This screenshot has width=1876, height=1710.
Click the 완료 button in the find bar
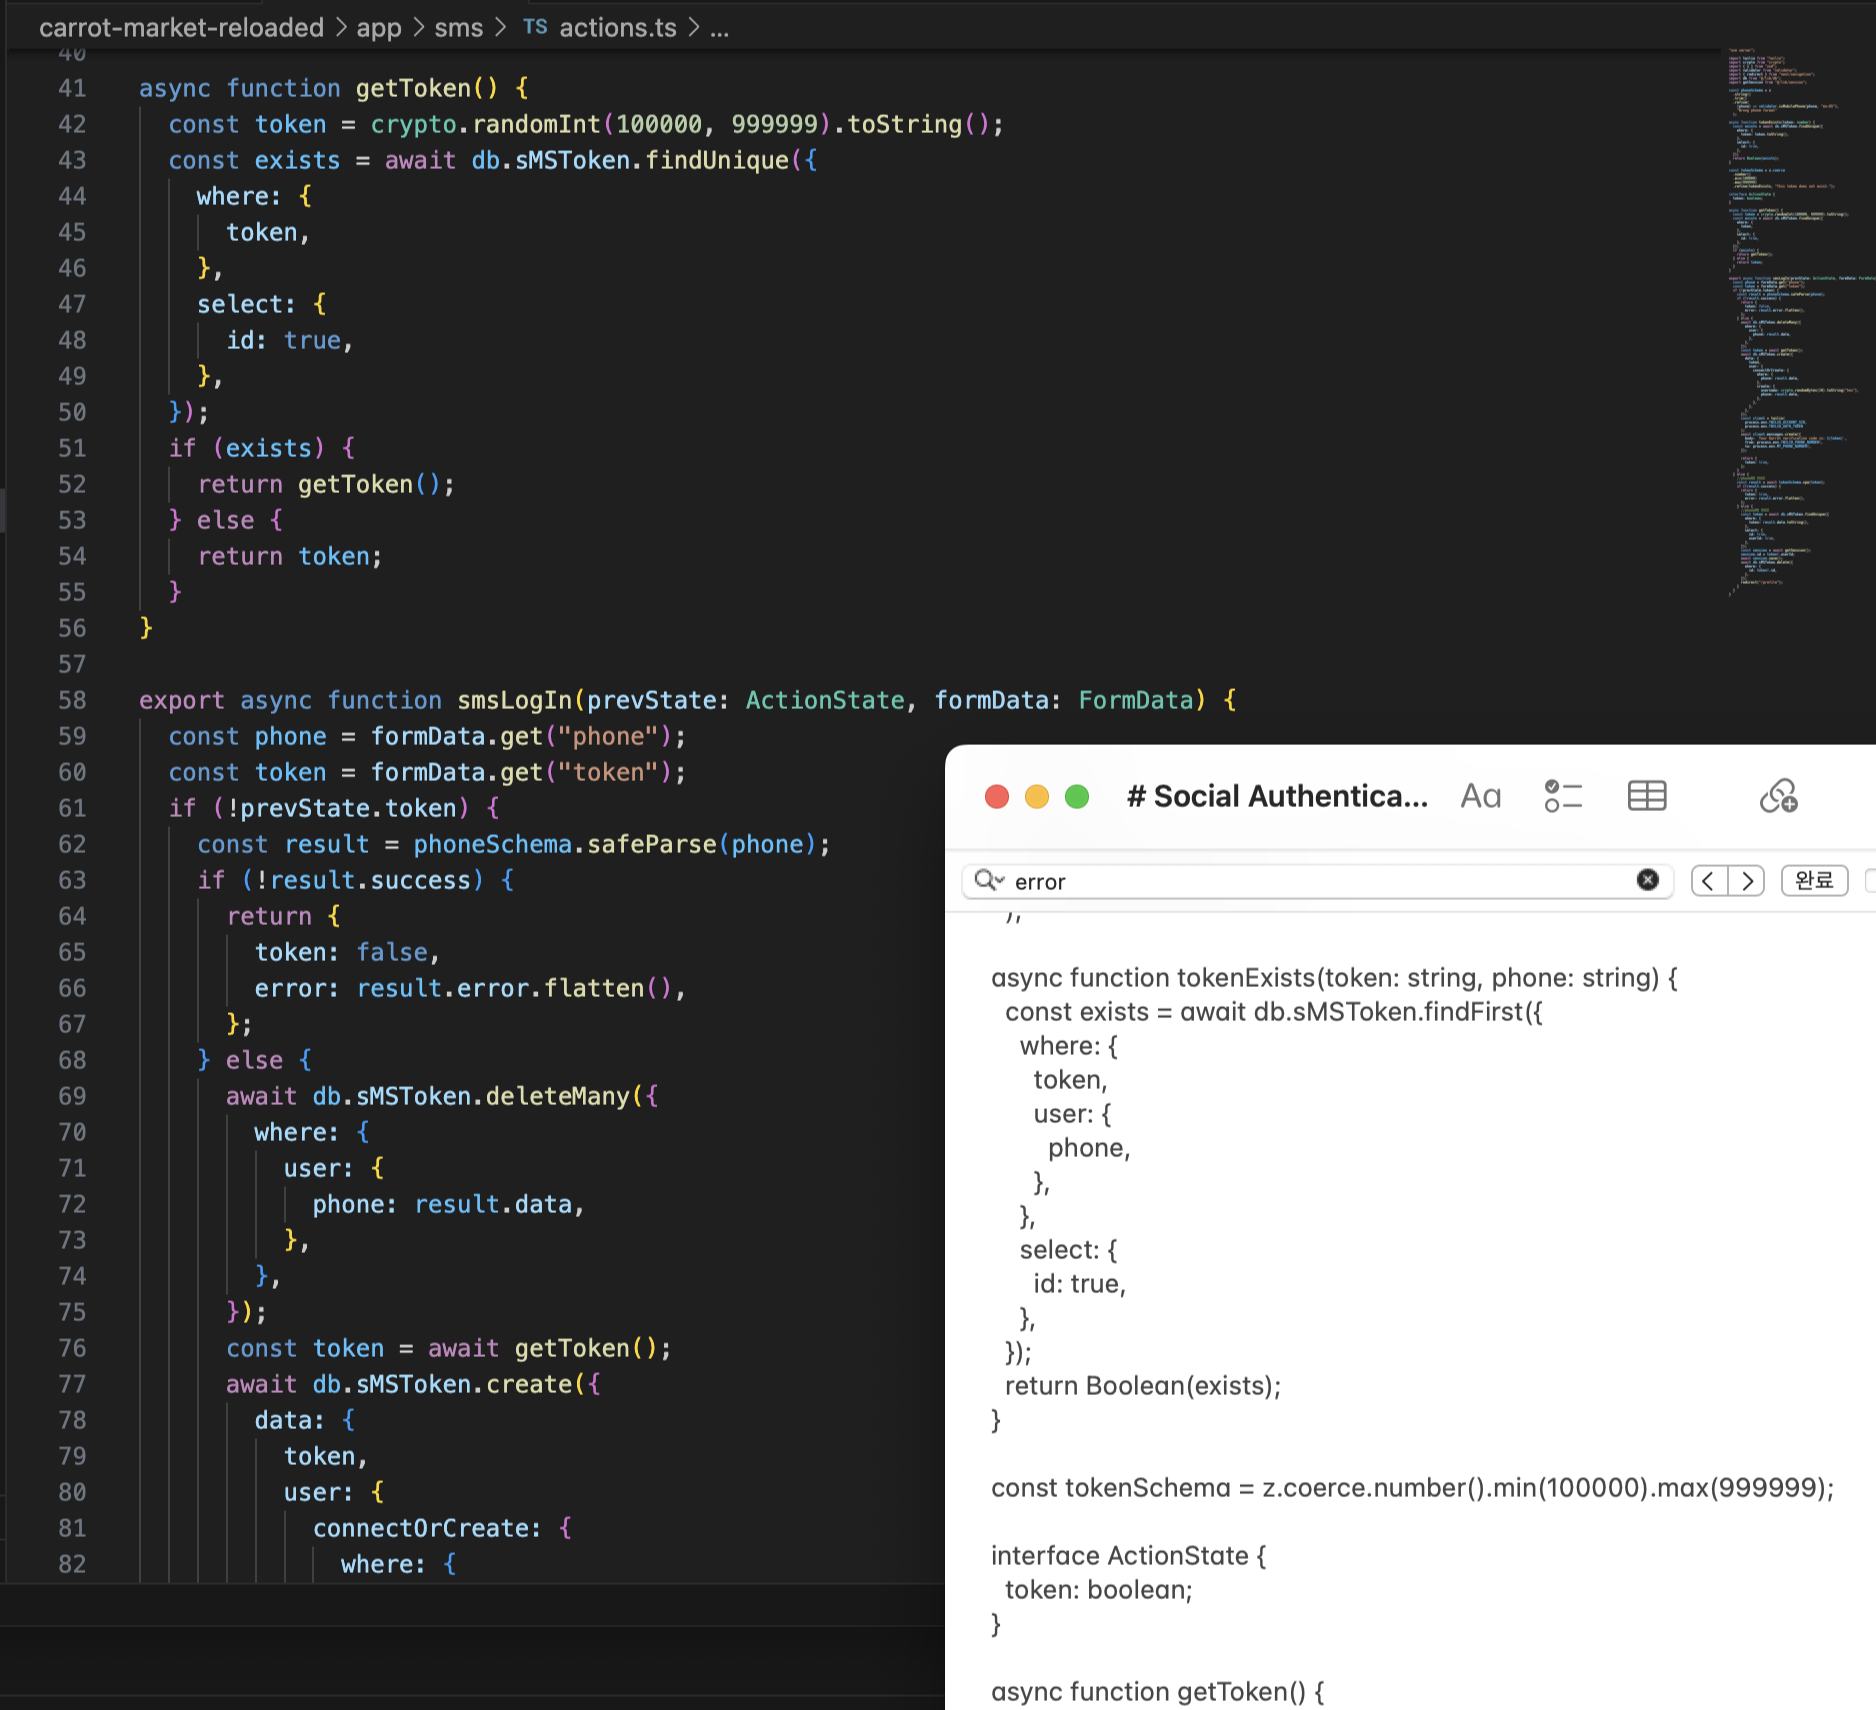[1814, 880]
